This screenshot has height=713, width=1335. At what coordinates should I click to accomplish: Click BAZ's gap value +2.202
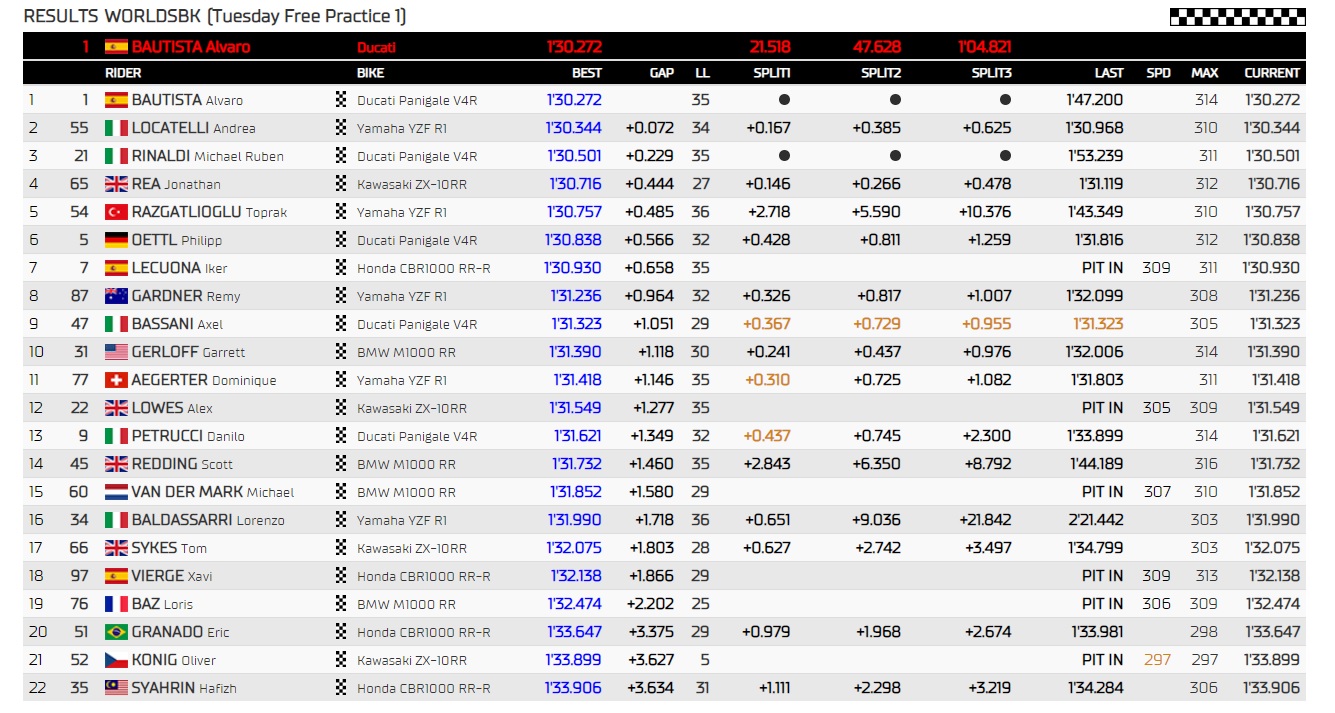(650, 604)
